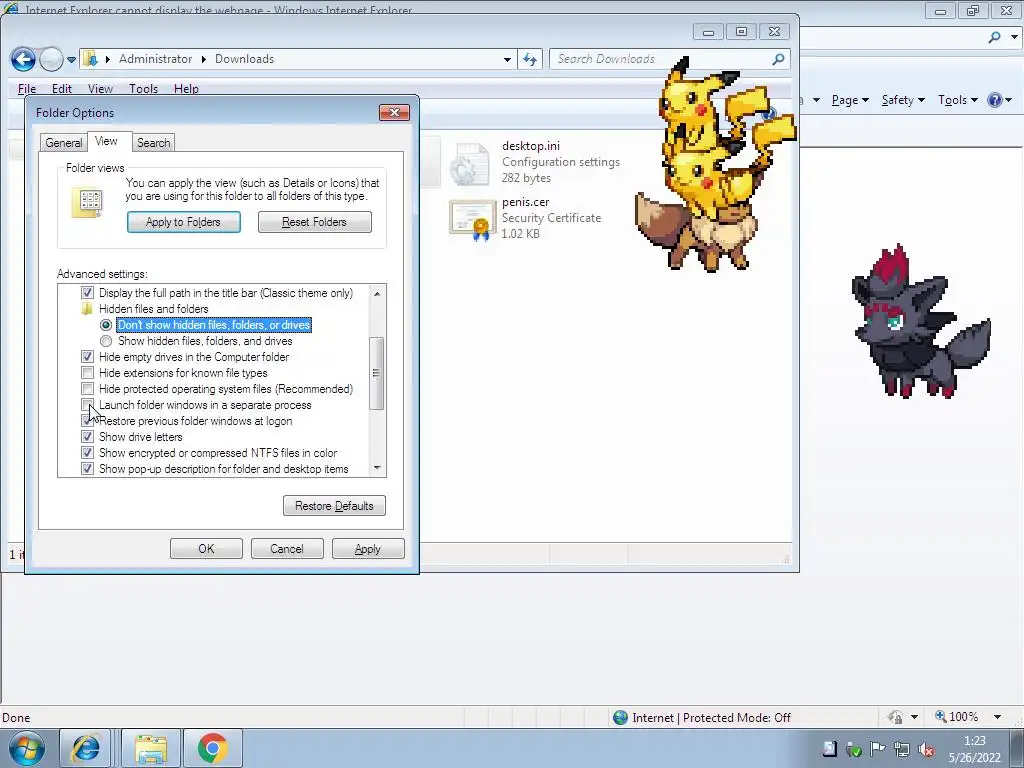
Task: Open the Windows Start button
Action: (x=26, y=748)
